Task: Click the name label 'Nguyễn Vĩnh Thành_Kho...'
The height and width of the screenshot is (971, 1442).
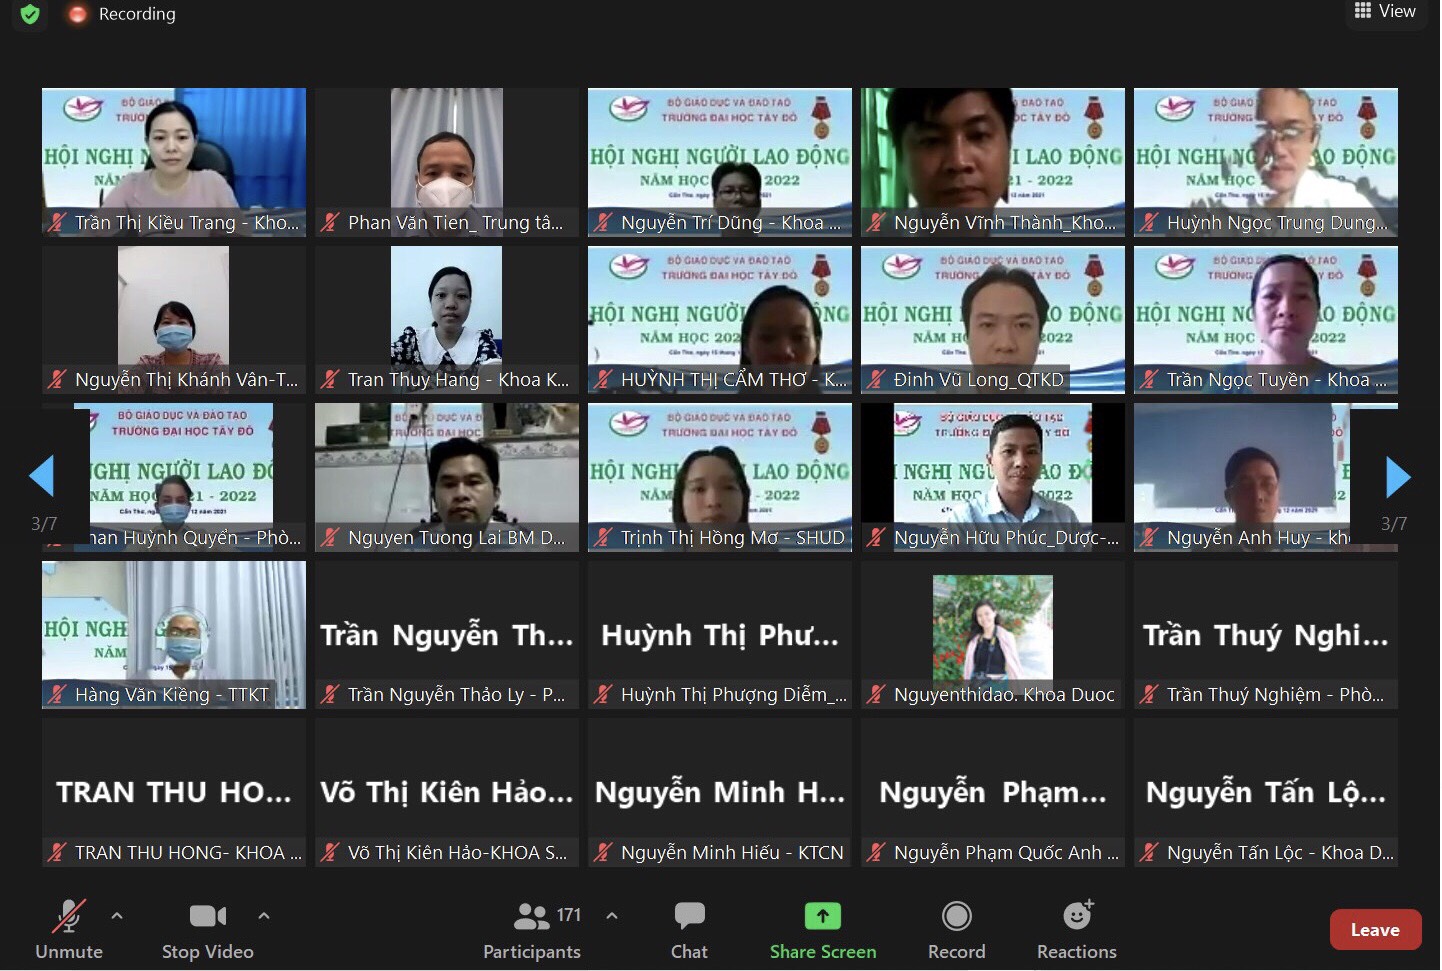Action: pos(1005,223)
